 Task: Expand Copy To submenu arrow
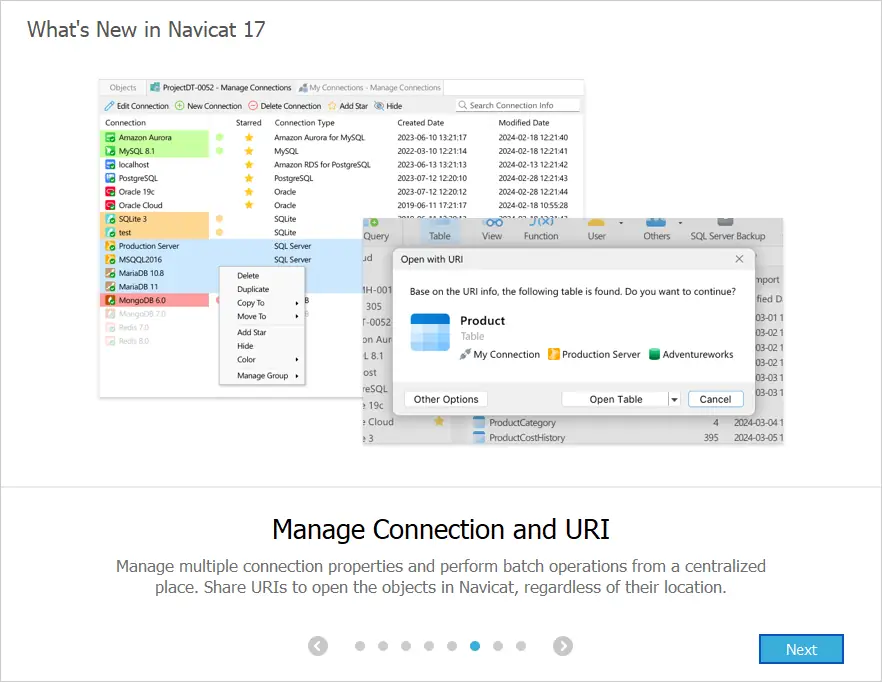[x=296, y=303]
